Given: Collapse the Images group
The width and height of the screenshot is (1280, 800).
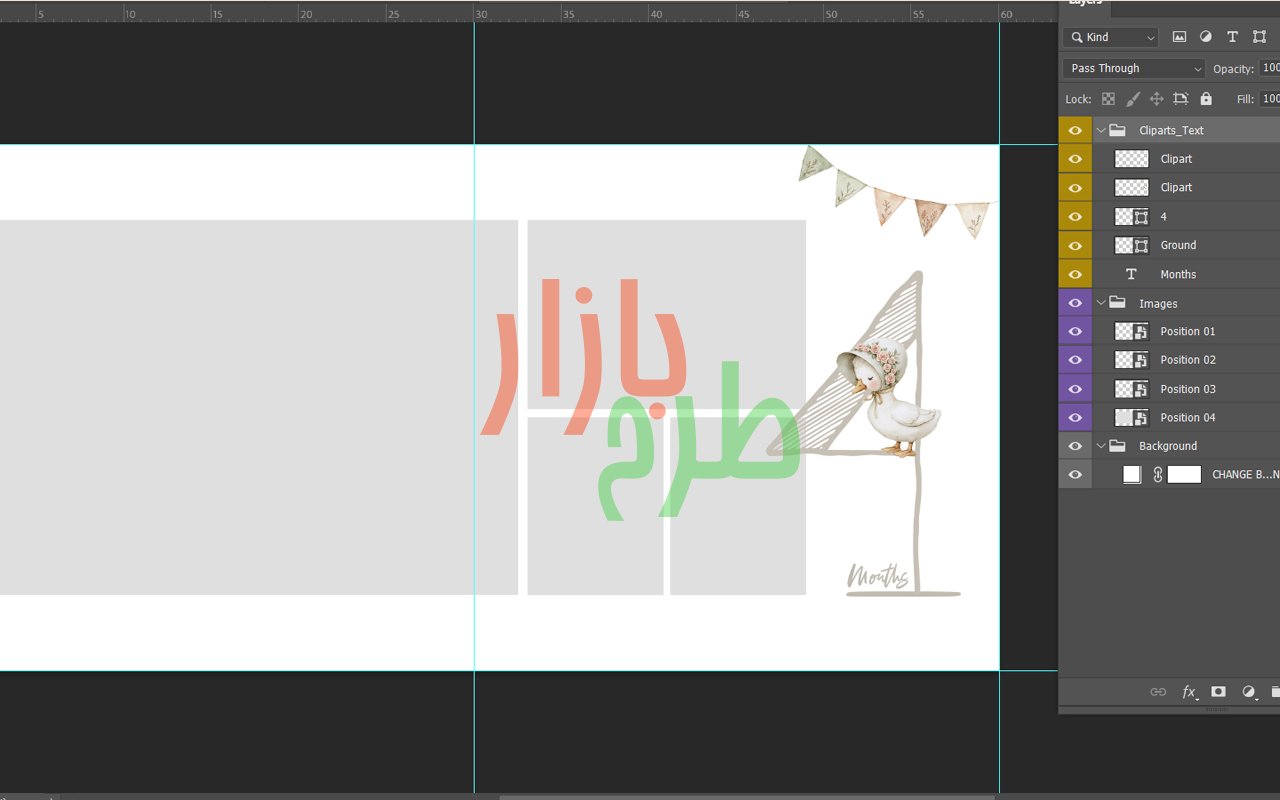Looking at the screenshot, I should pyautogui.click(x=1101, y=303).
